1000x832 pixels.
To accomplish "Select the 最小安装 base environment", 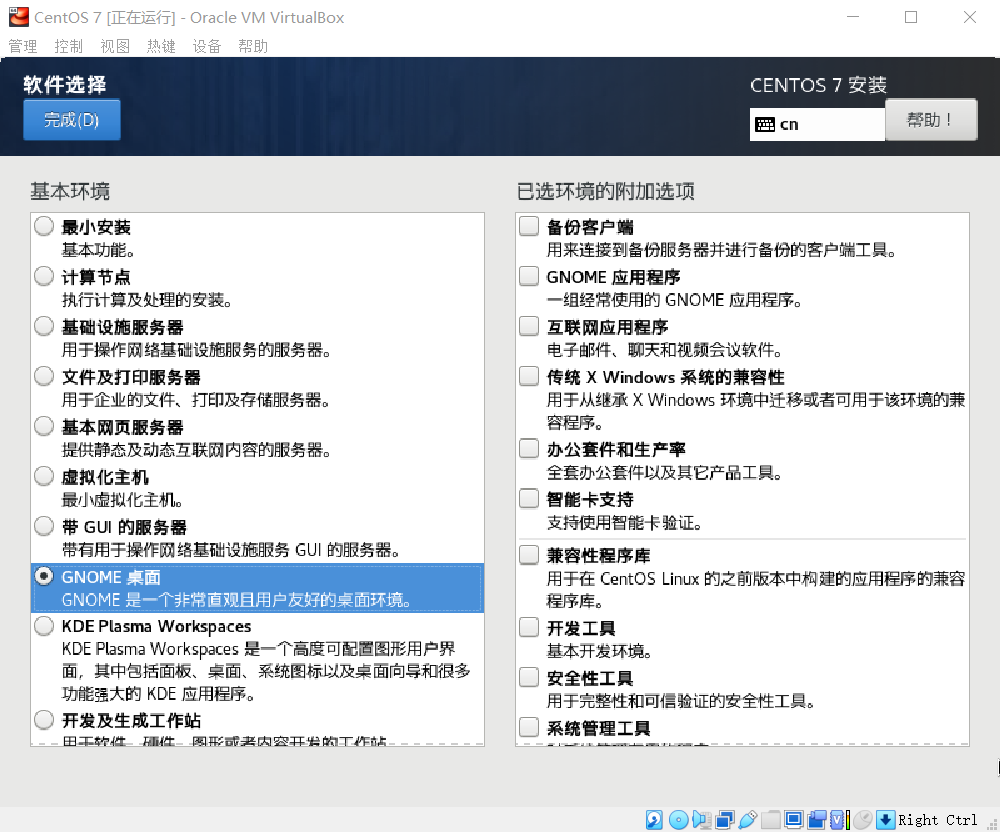I will click(x=44, y=226).
